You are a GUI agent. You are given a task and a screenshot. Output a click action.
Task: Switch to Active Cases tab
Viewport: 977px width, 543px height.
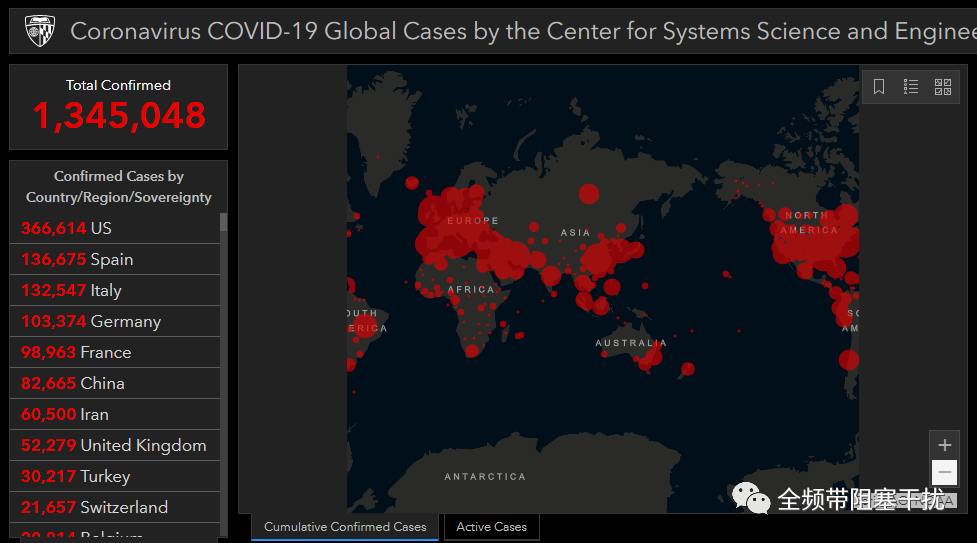(492, 527)
